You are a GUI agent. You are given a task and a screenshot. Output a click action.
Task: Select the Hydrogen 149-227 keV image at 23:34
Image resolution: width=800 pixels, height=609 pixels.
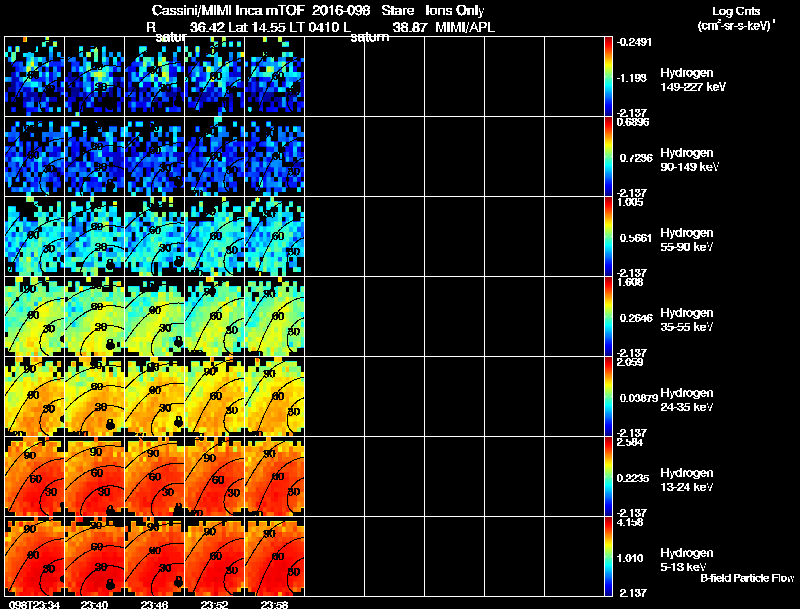[x=35, y=77]
